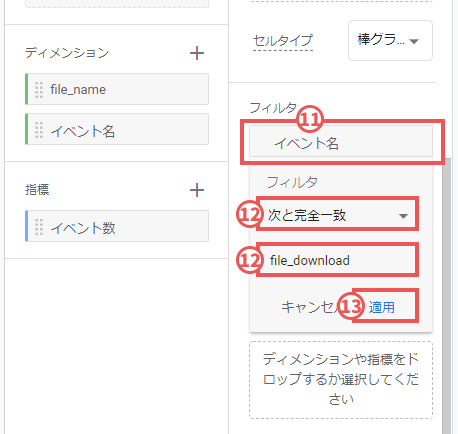Viewport: 458px width, 434px height.
Task: Click dropdown arrow beside 次と完全一致
Action: coord(403,216)
